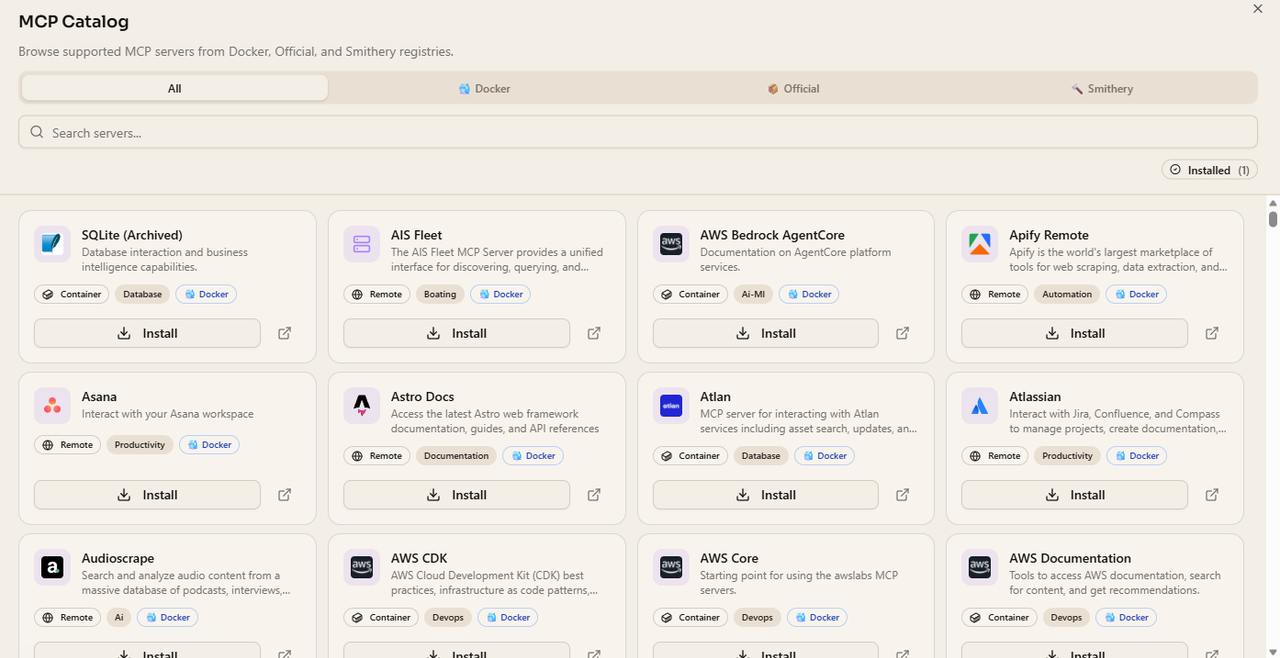Switch to the Docker registry tab
1280x658 pixels.
pyautogui.click(x=484, y=88)
